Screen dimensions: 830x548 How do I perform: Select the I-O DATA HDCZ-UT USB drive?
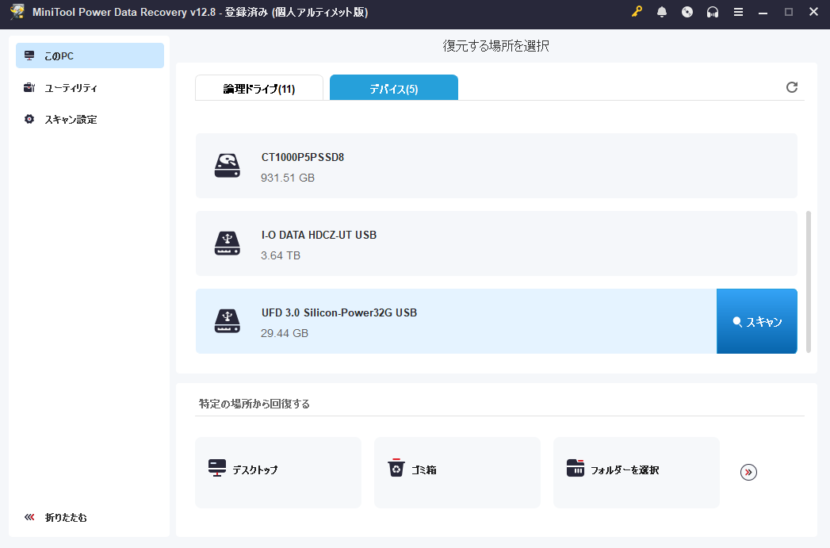pos(496,244)
